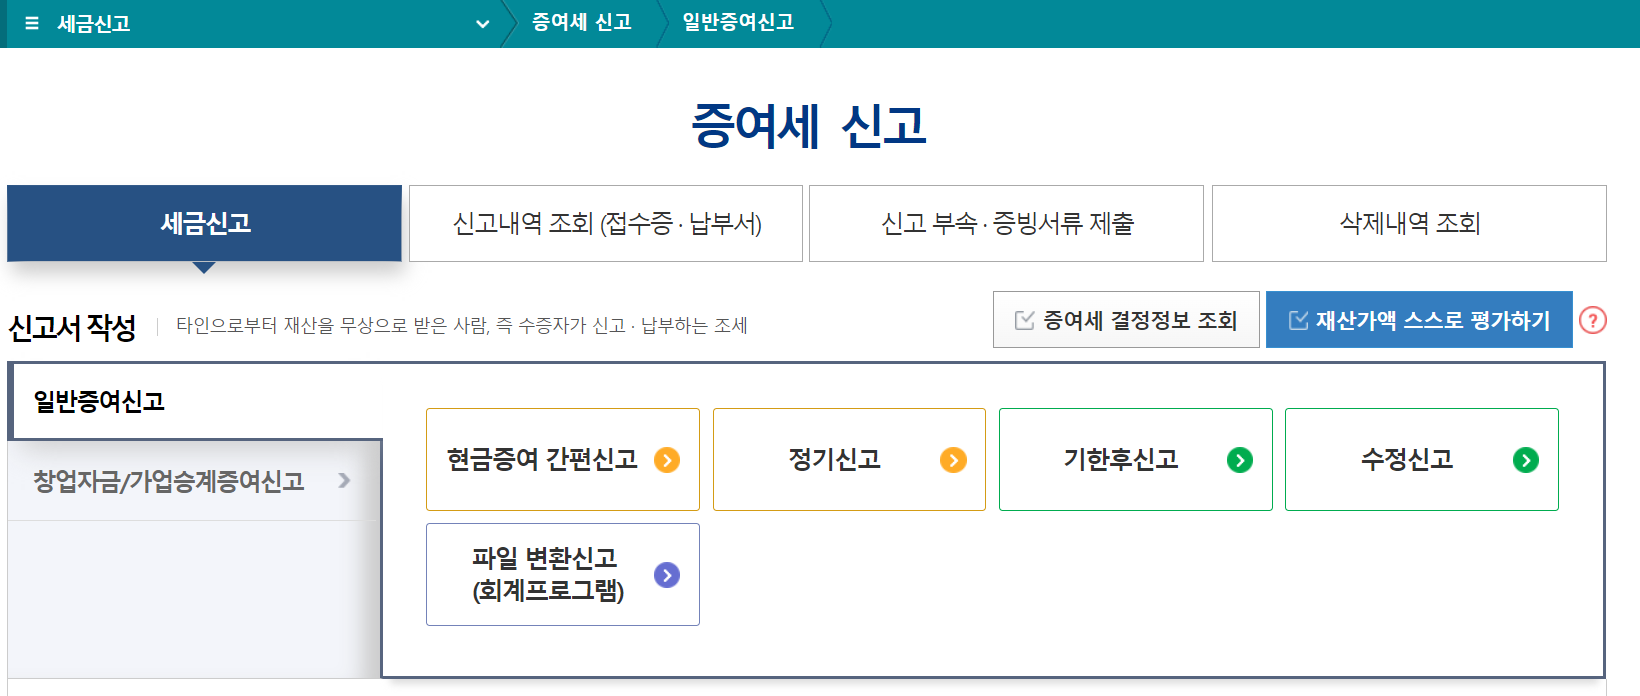The width and height of the screenshot is (1640, 696).
Task: Open 기한후신고
Action: [1136, 459]
